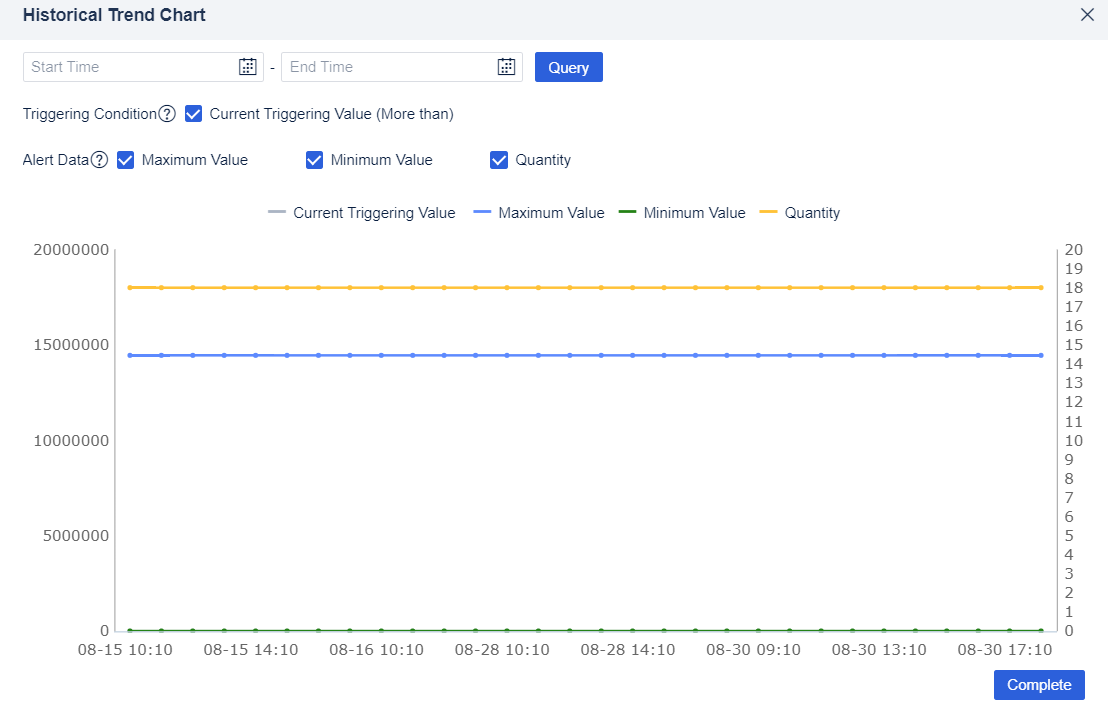Click the Start Time input field
The height and width of the screenshot is (705, 1108).
[x=130, y=66]
